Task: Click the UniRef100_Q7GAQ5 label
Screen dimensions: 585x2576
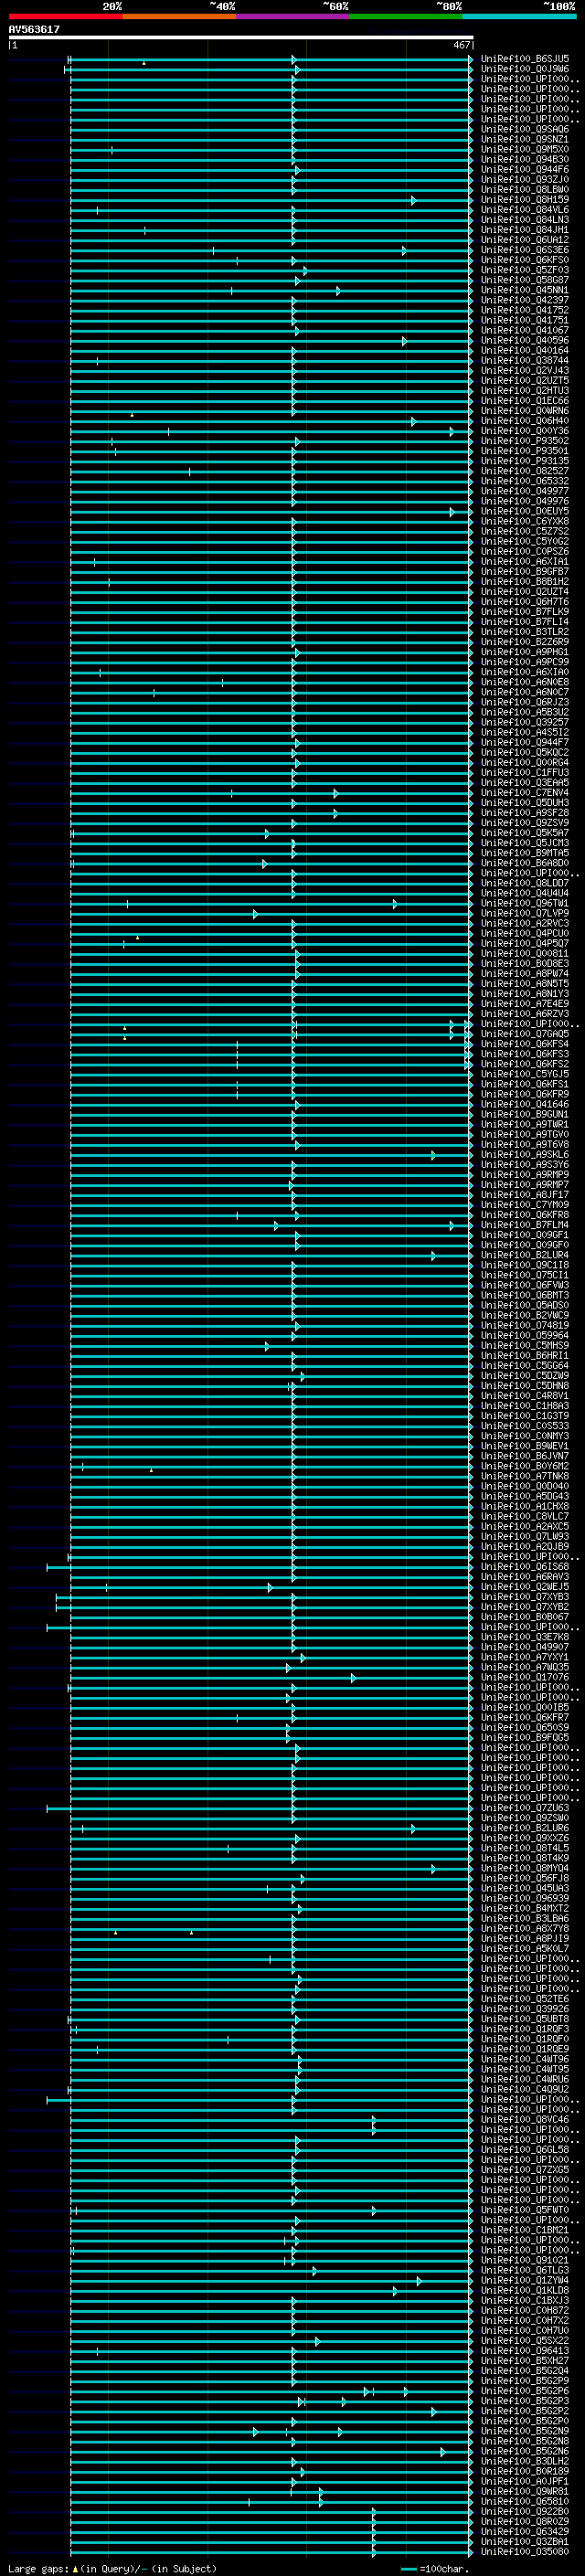Action: point(525,1034)
